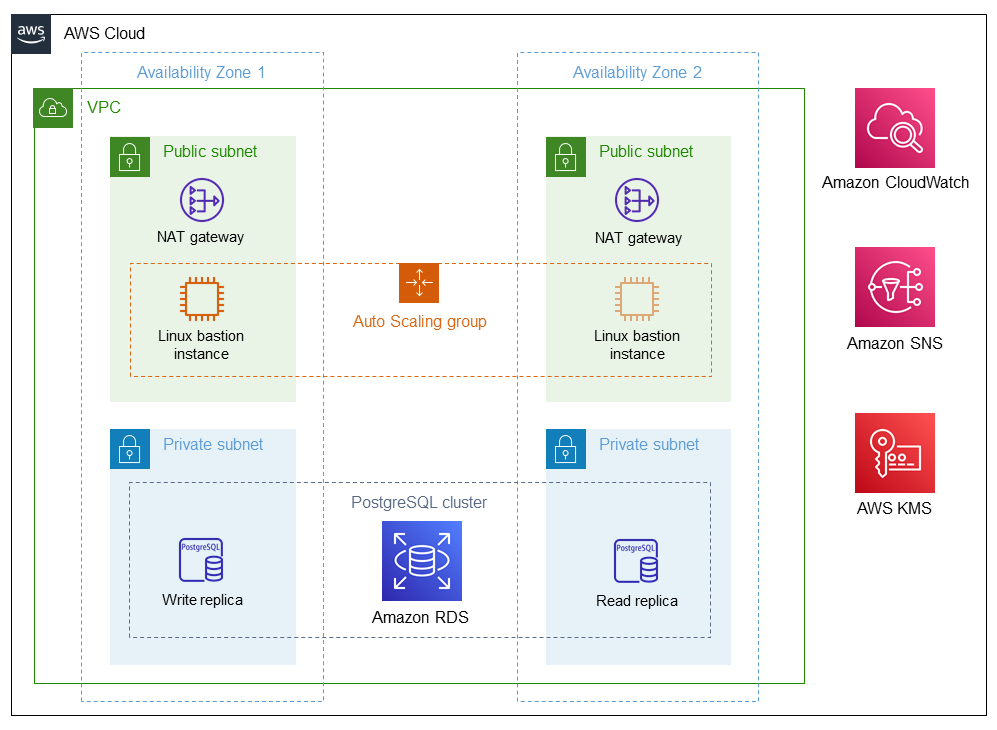Click the Amazon SNS icon
This screenshot has height=730, width=997.
pyautogui.click(x=894, y=287)
